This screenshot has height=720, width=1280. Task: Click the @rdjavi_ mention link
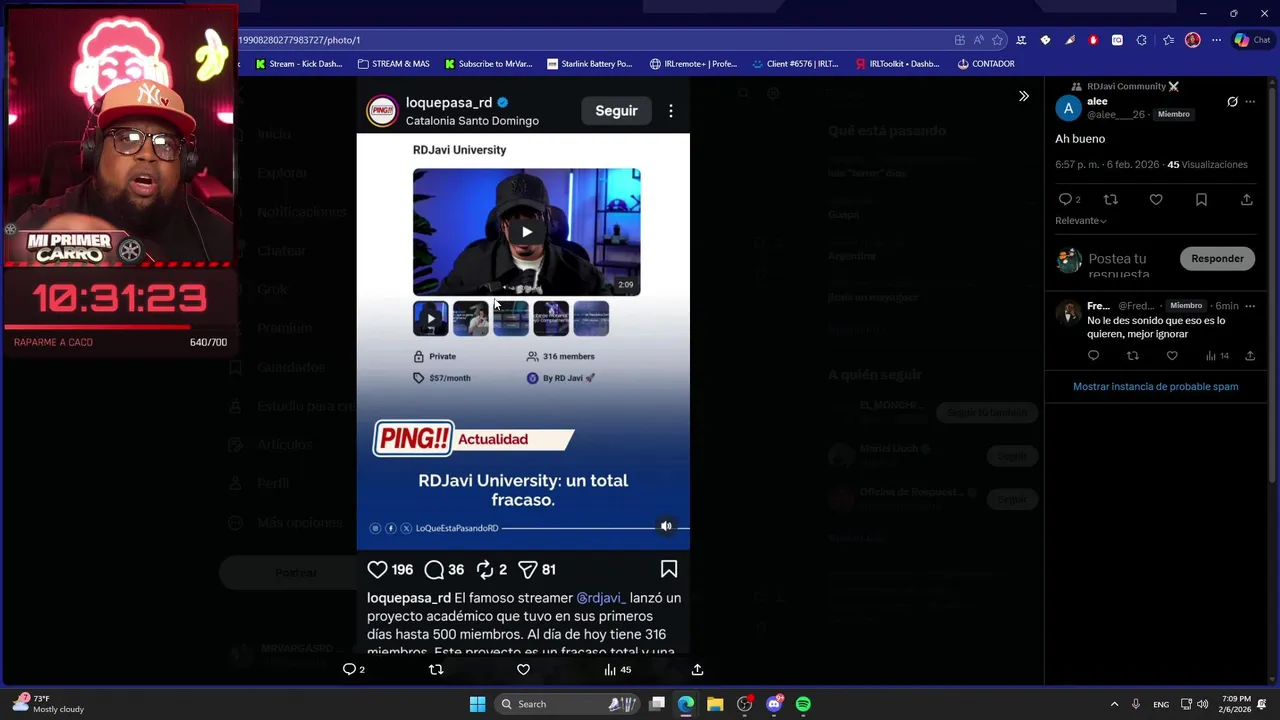(x=601, y=598)
